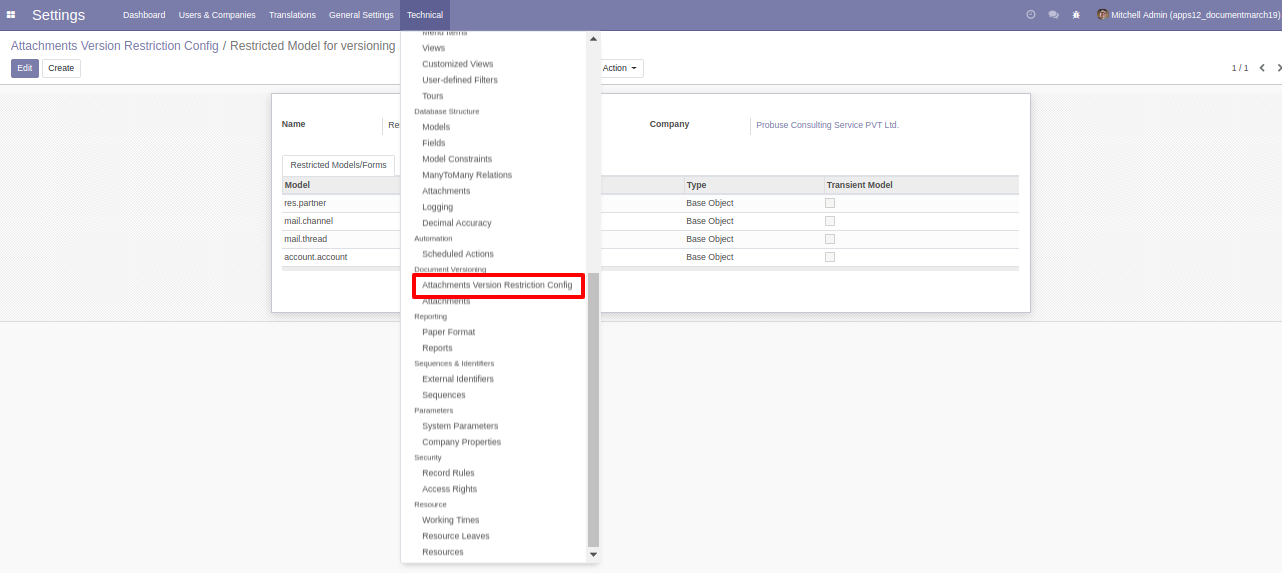The width and height of the screenshot is (1282, 573).
Task: Select ManyToMany Relations entry
Action: coord(467,175)
